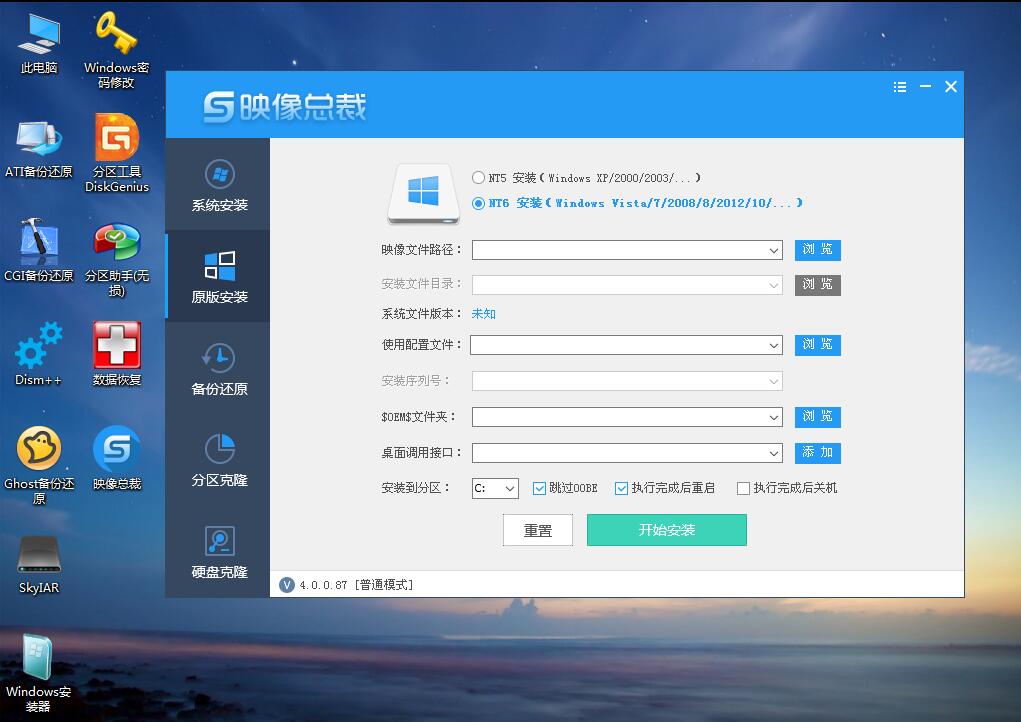
Task: Uncheck 执行完成后重启
Action: [x=622, y=488]
